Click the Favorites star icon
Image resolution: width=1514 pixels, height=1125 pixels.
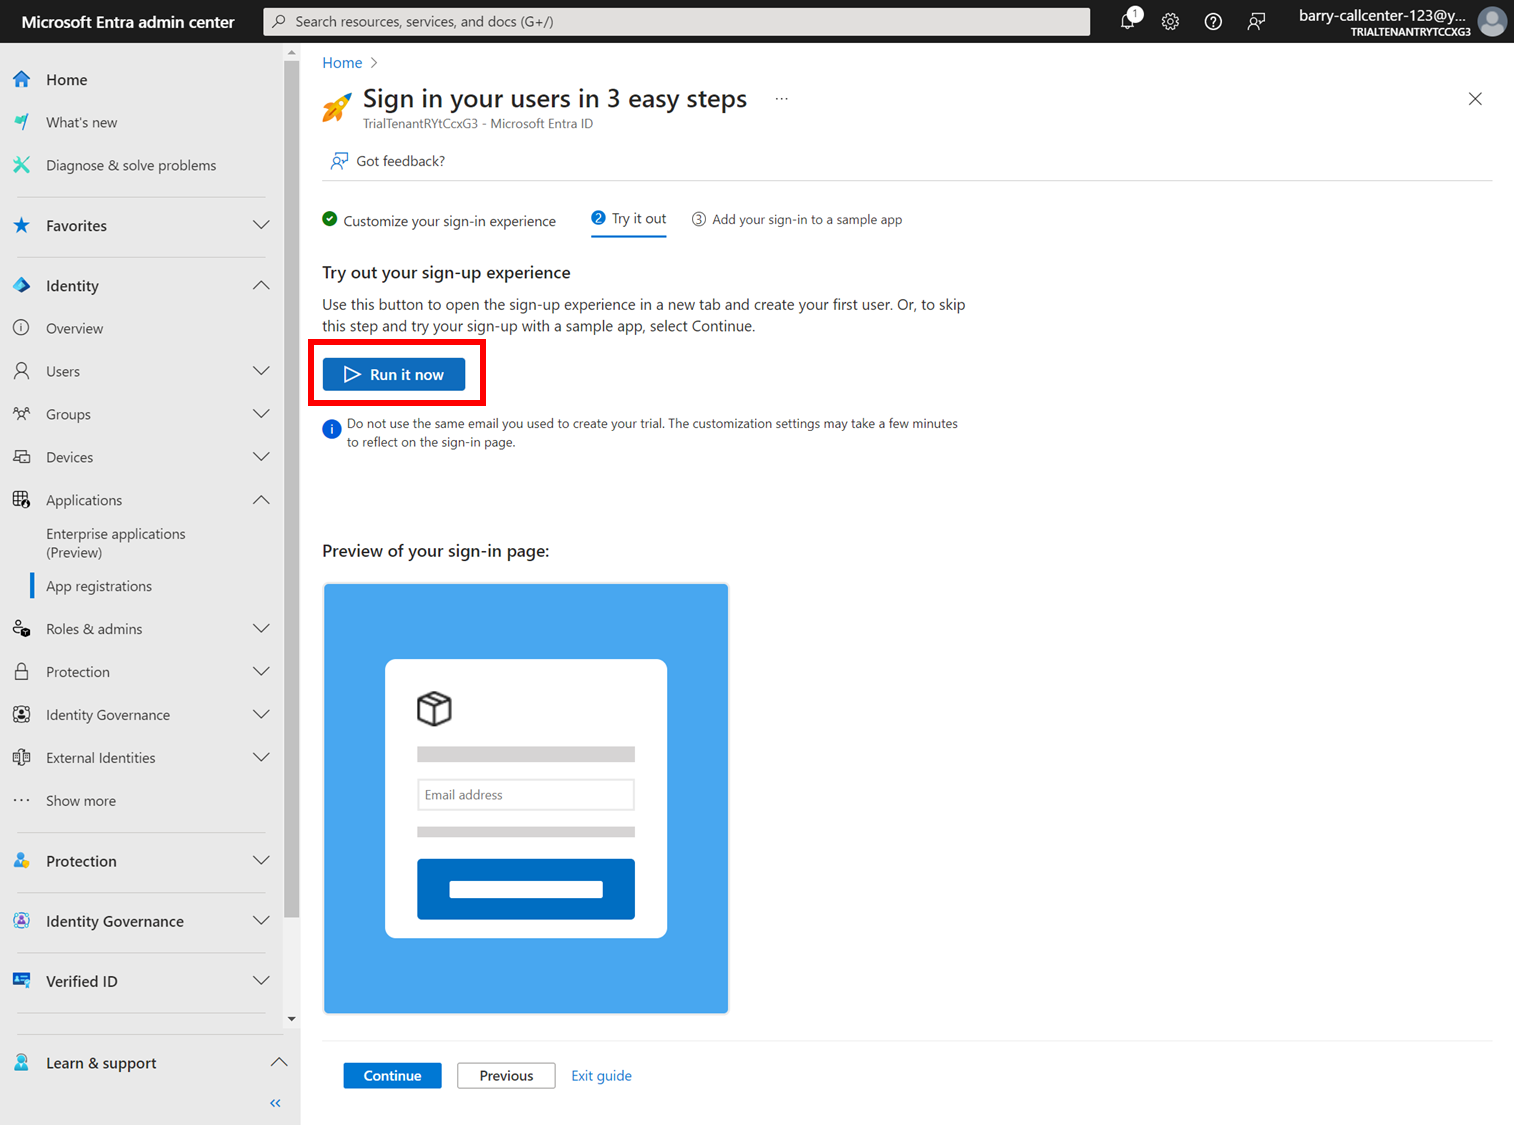(21, 225)
